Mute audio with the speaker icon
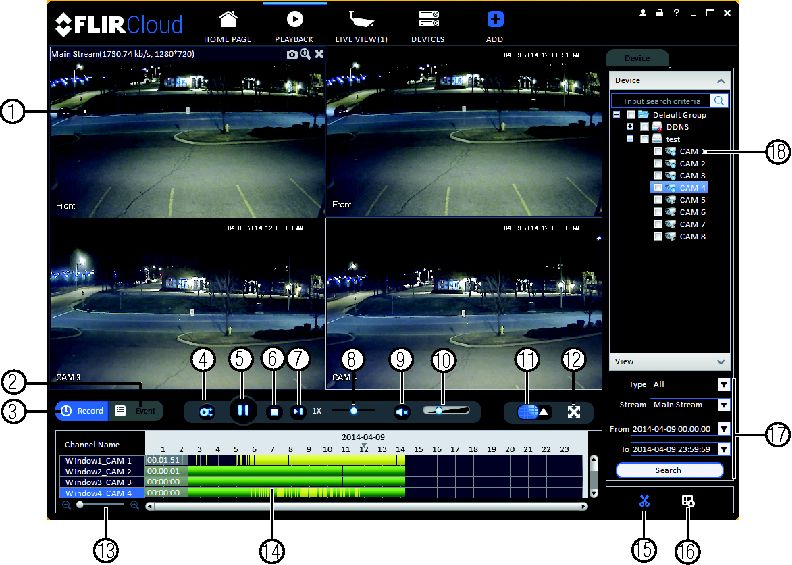This screenshot has width=792, height=565. pos(402,412)
